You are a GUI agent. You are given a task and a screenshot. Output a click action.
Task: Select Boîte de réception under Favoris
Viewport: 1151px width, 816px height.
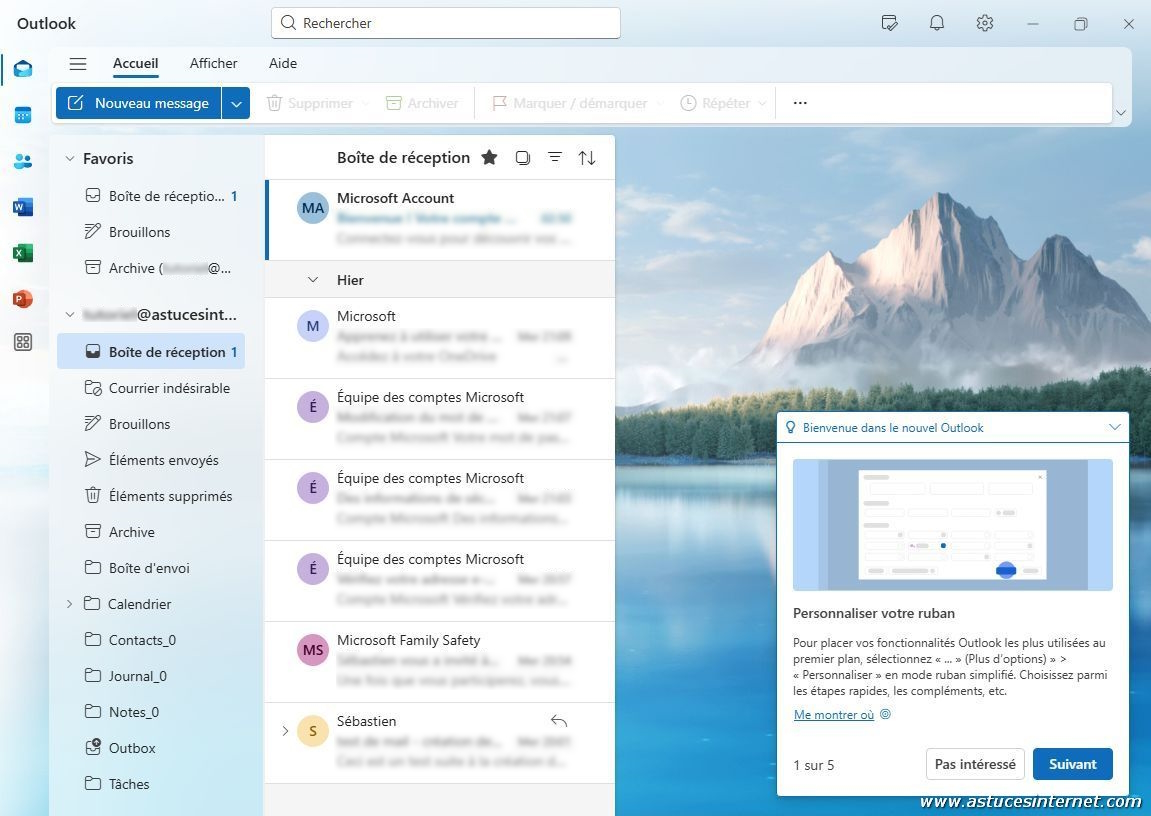click(151, 196)
